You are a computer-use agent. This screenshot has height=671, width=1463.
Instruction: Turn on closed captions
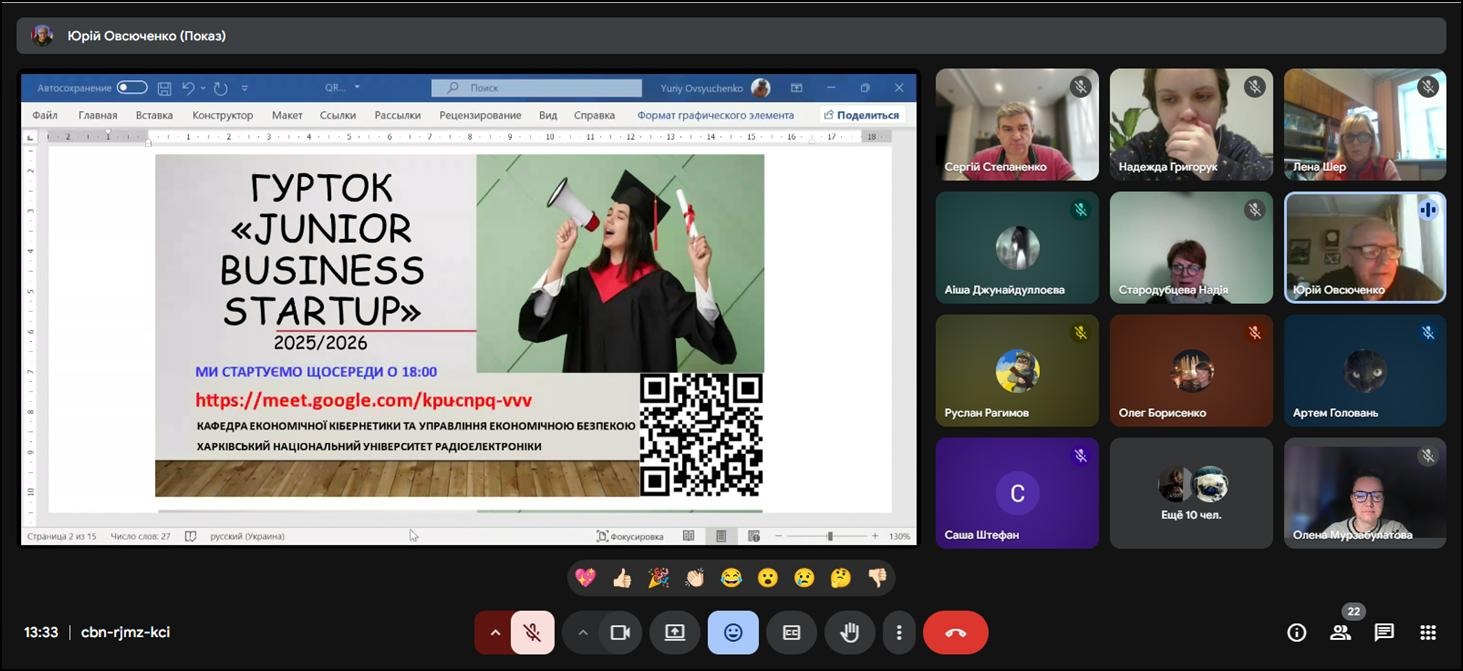[x=791, y=632]
